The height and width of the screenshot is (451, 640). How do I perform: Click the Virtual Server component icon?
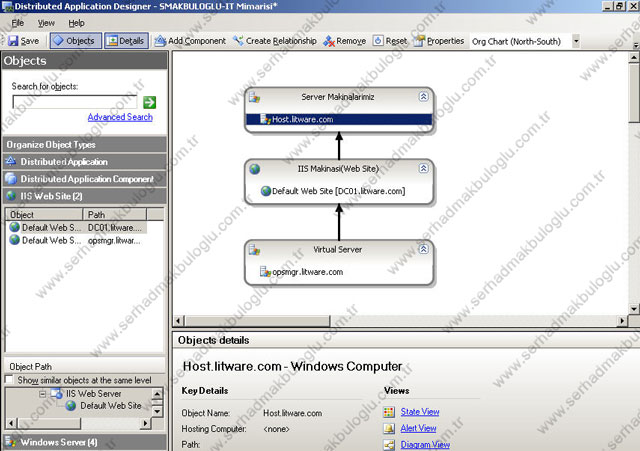coord(255,250)
